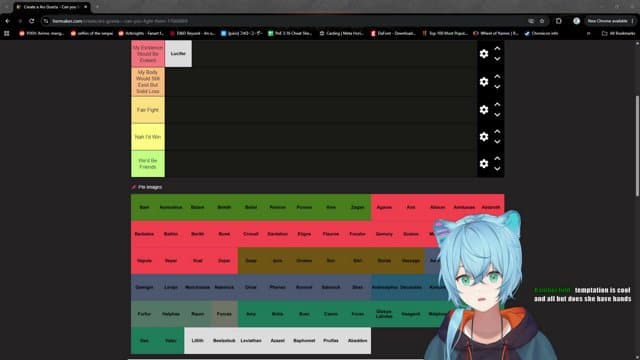Viewport: 640px width, 360px height.
Task: Select the Abaddon tile
Action: (x=358, y=340)
